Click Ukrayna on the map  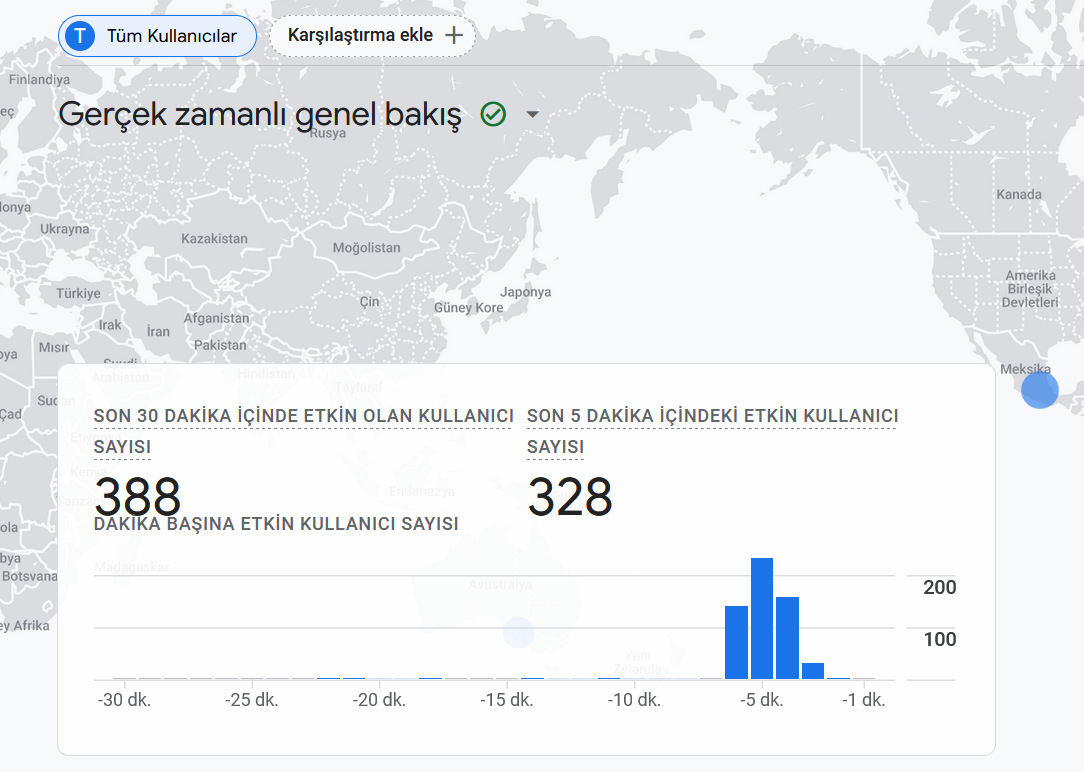point(64,229)
